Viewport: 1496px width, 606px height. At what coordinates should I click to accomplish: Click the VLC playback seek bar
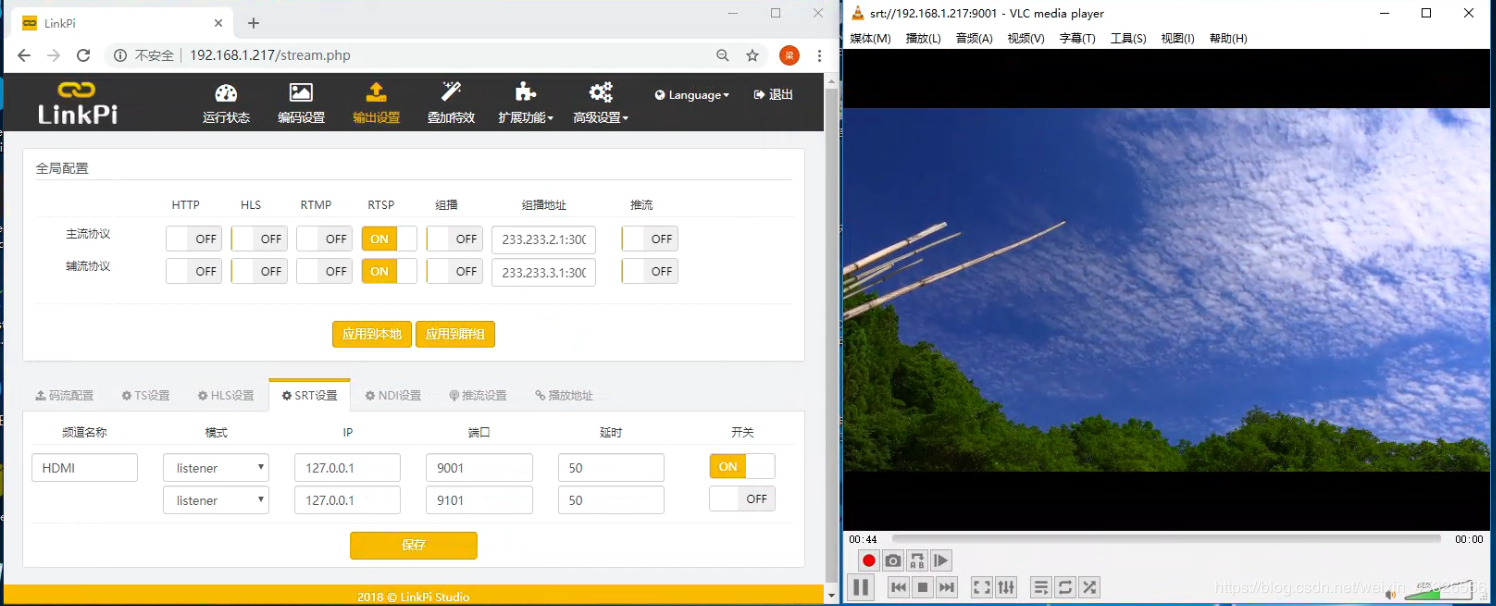(1165, 539)
